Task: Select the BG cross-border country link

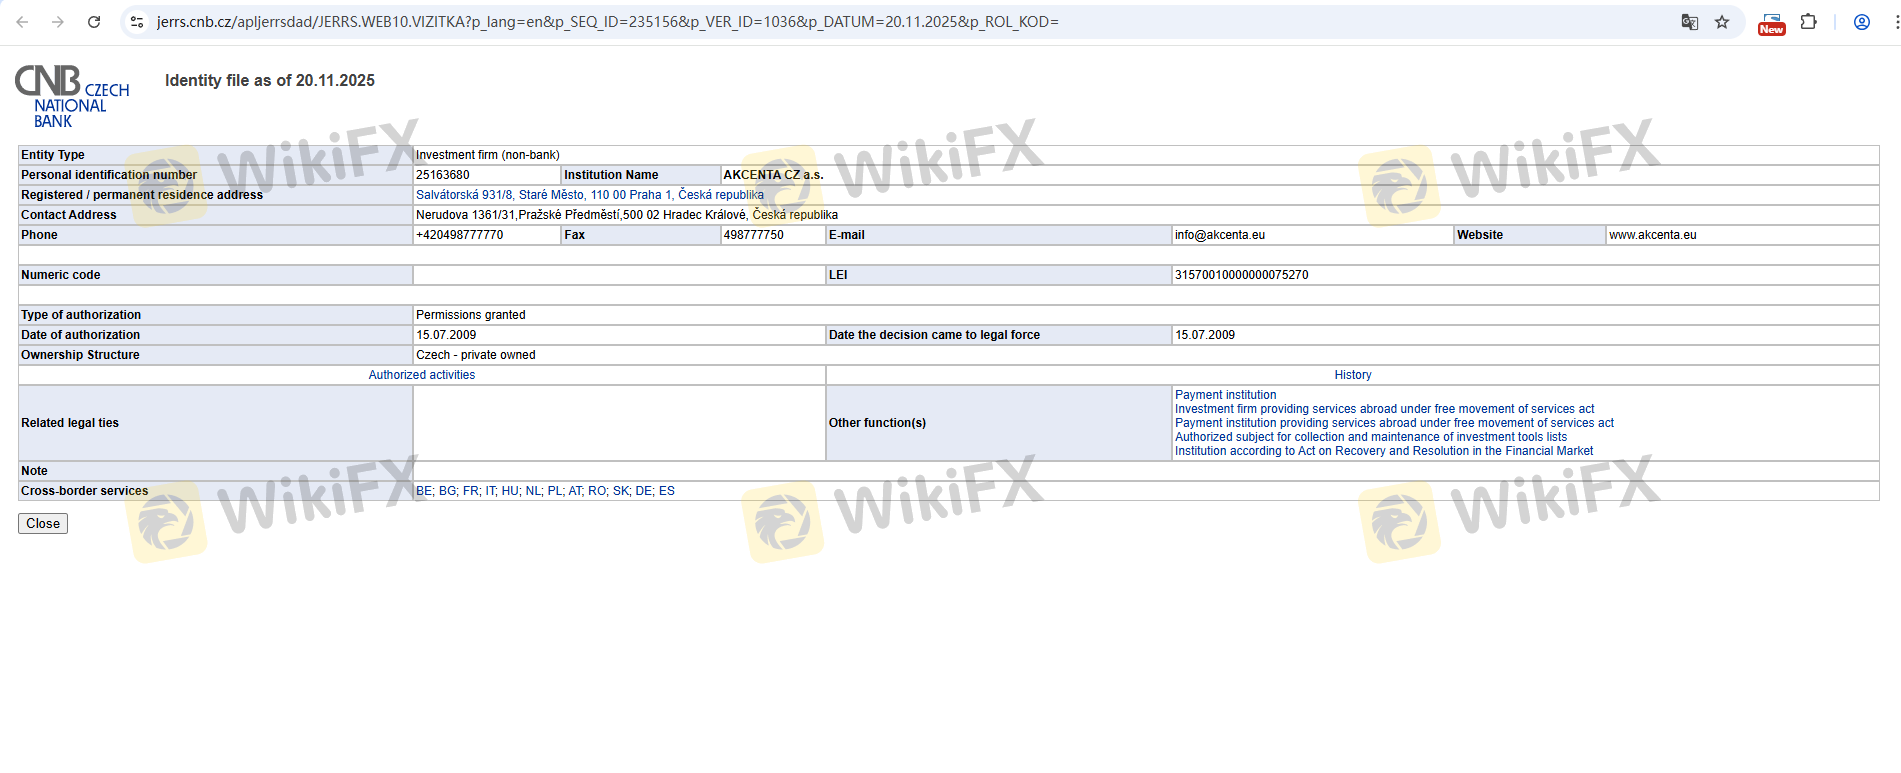Action: click(x=447, y=491)
